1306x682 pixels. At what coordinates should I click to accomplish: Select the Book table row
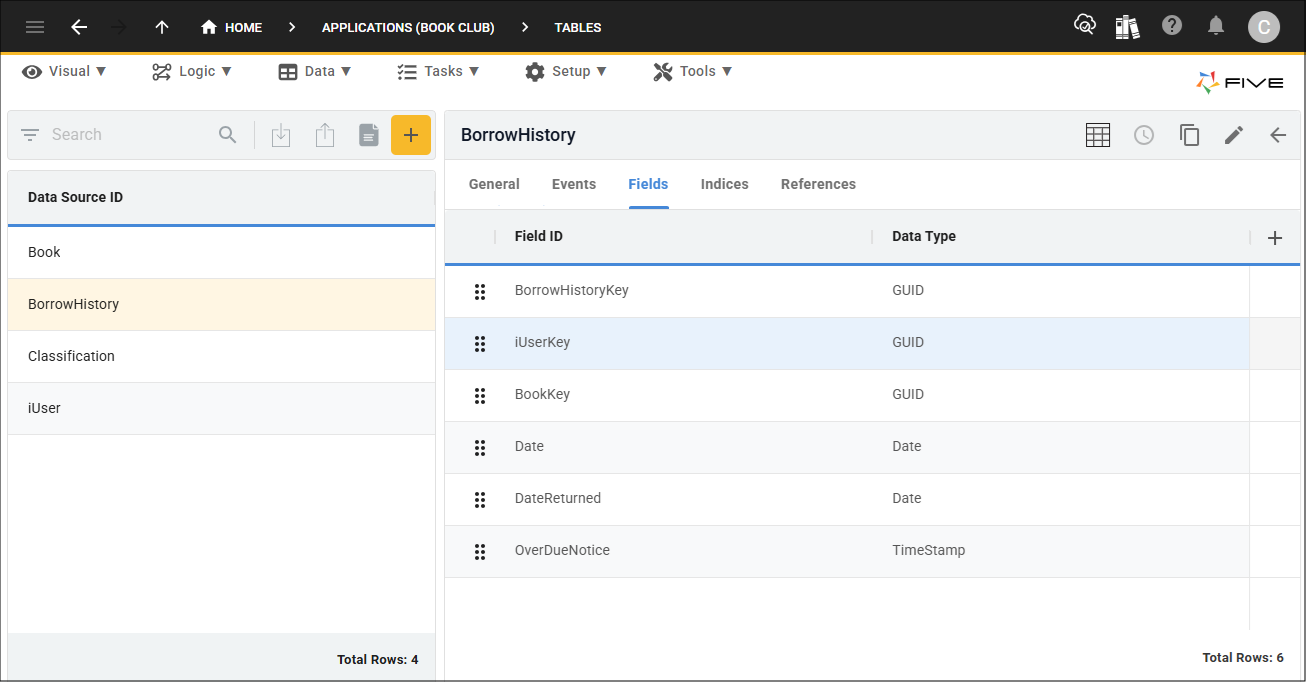point(221,252)
